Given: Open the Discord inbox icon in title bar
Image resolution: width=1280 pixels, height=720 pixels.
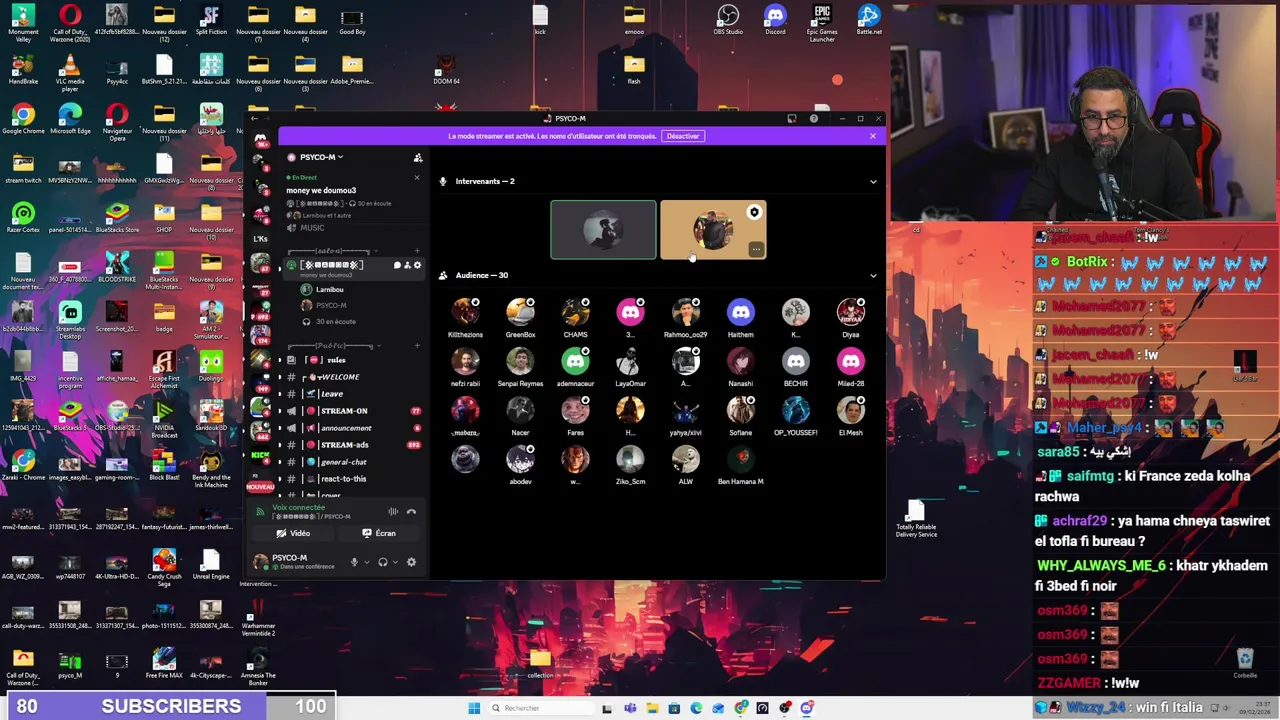Looking at the screenshot, I should [792, 119].
